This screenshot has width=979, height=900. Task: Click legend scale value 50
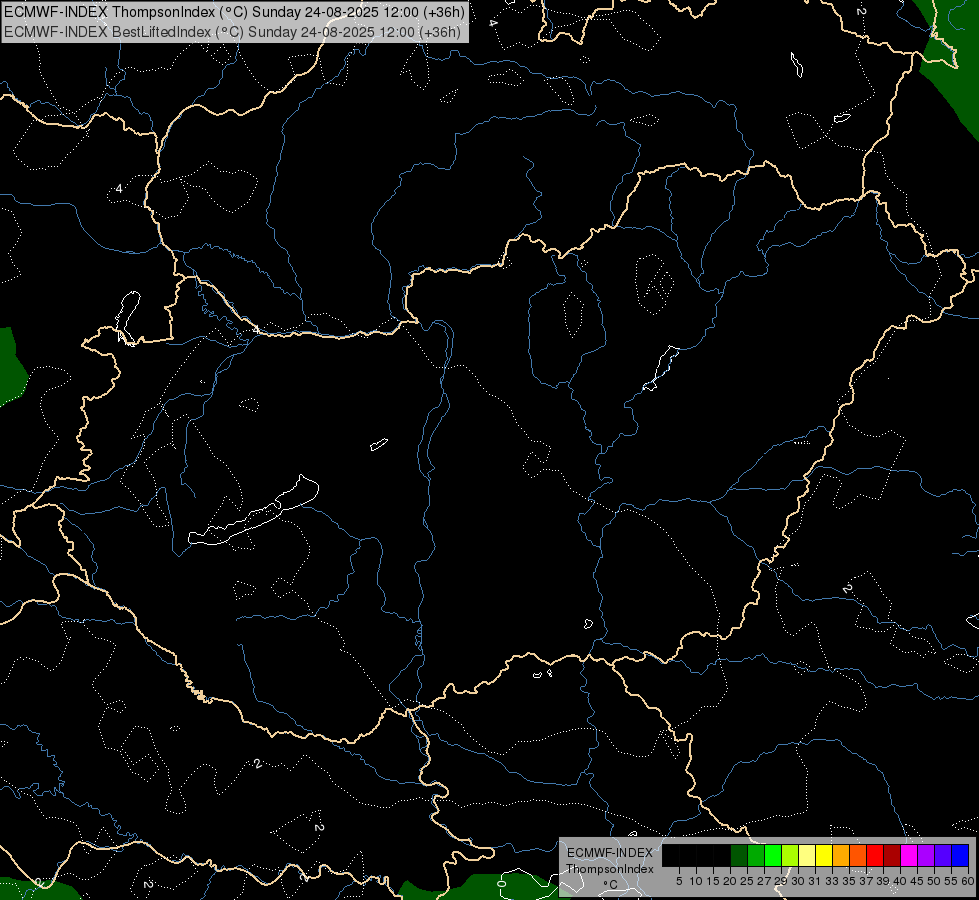(x=934, y=881)
